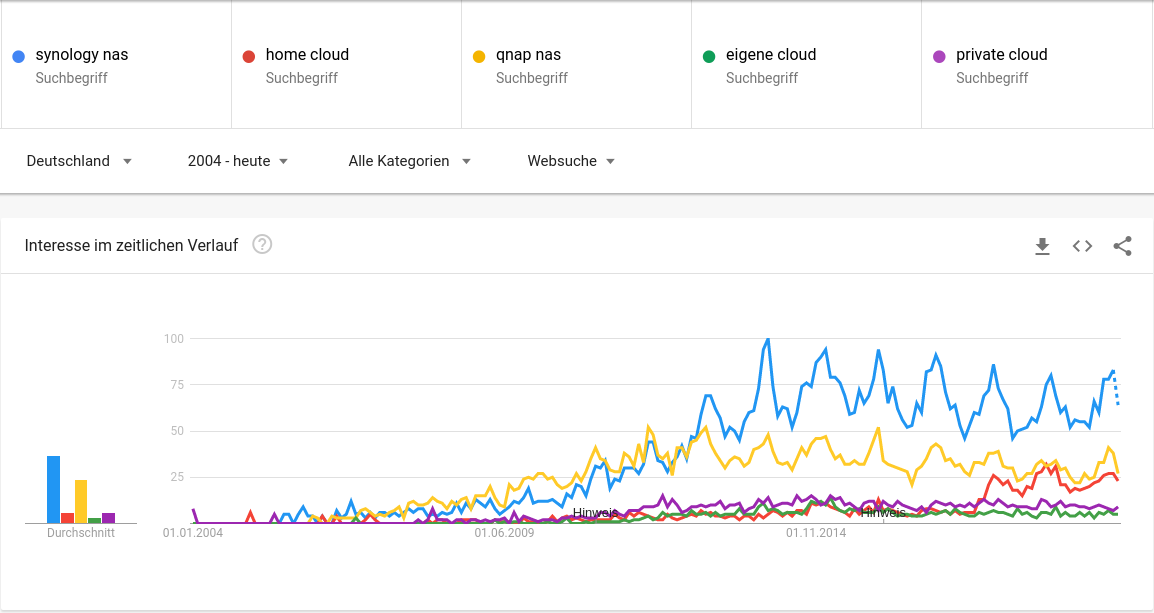Download the chart data as CSV
1154x613 pixels.
pos(1042,246)
